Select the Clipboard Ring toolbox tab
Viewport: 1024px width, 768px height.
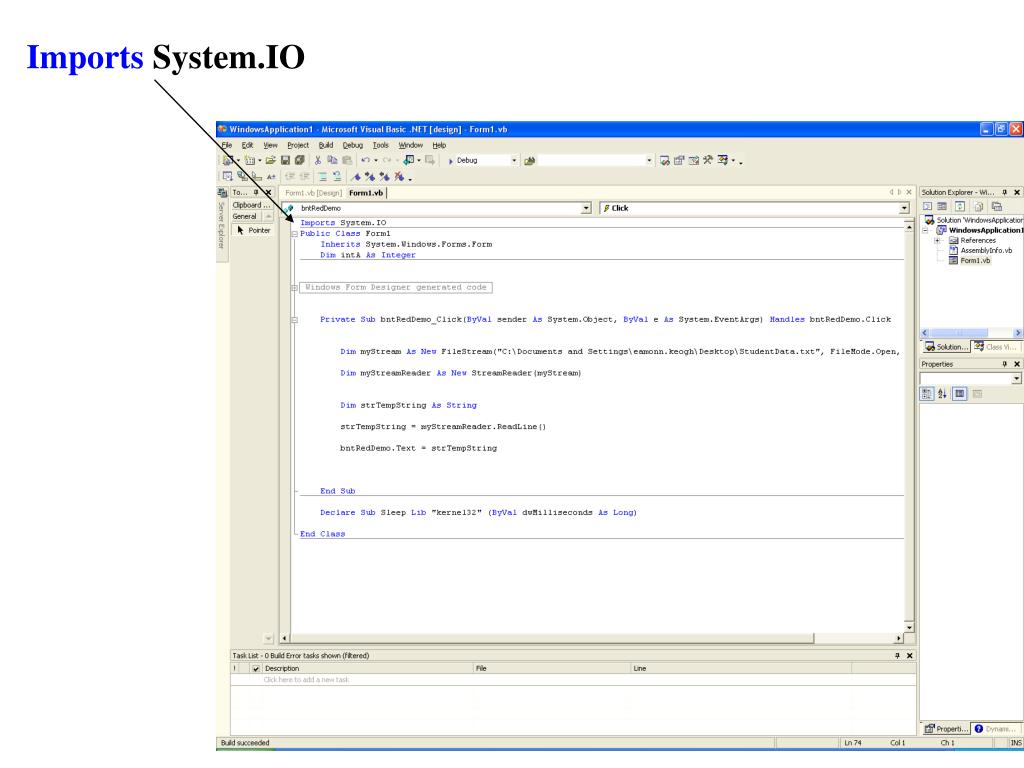252,205
